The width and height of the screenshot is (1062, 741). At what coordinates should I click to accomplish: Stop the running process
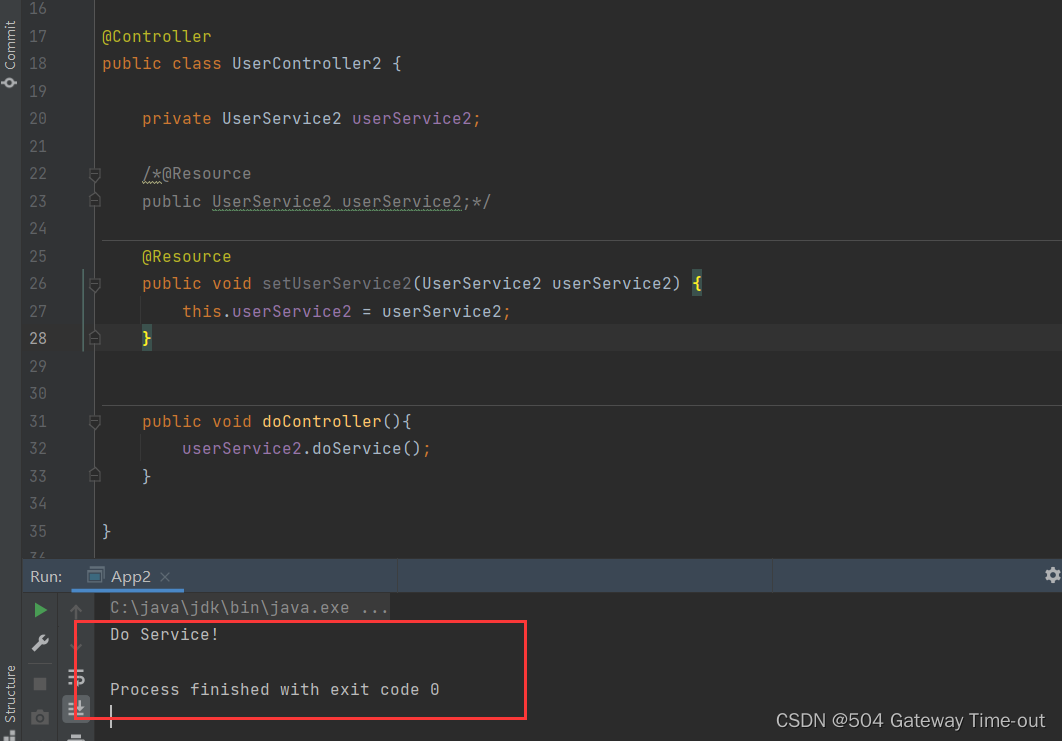(40, 684)
